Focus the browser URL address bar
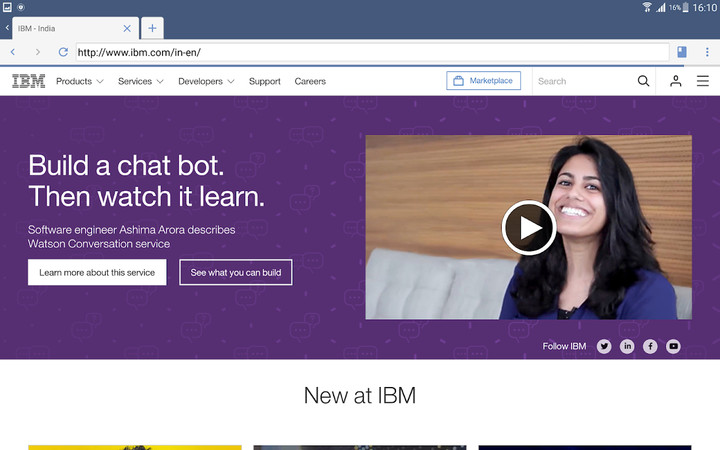The image size is (720, 450). [370, 52]
